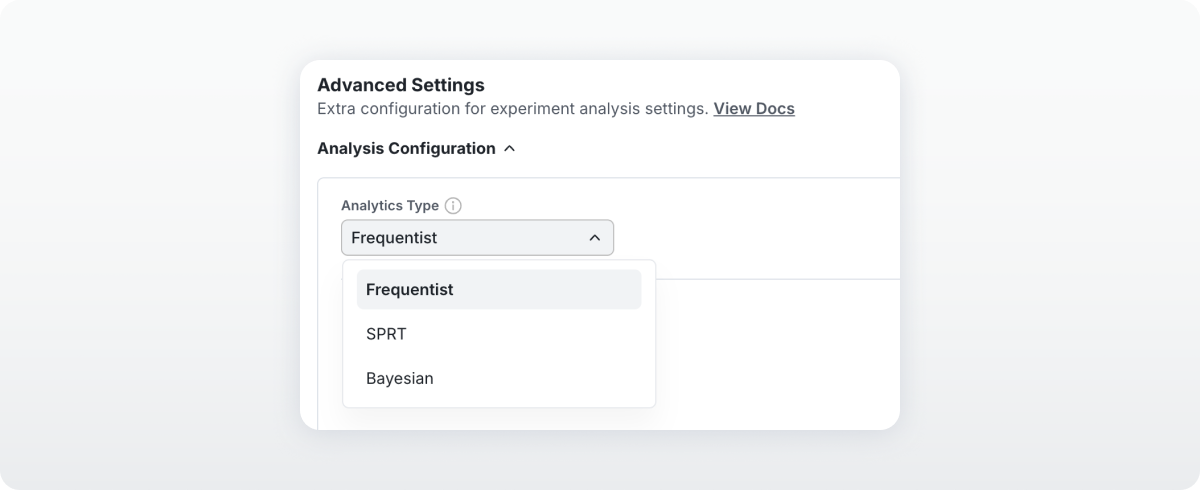
Task: Choose SPRT from the dropdown list
Action: pyautogui.click(x=499, y=334)
